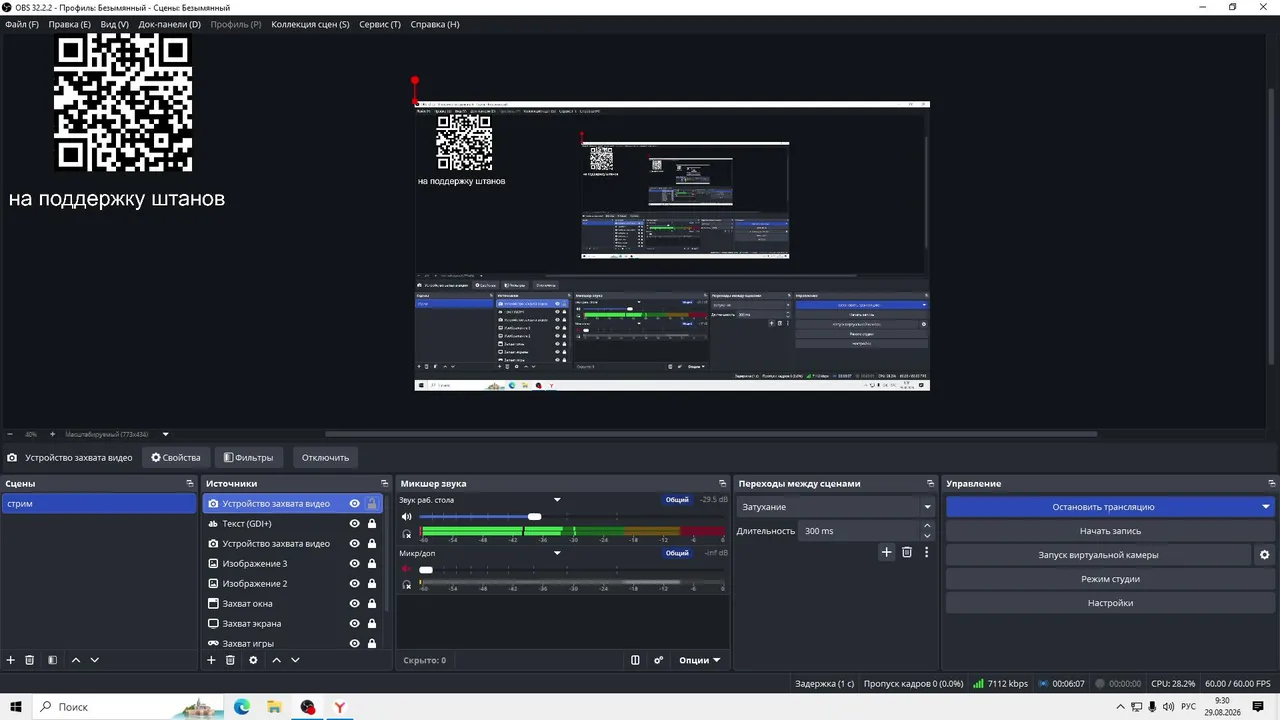
Task: Hide the Изображение 3 source
Action: (x=354, y=564)
